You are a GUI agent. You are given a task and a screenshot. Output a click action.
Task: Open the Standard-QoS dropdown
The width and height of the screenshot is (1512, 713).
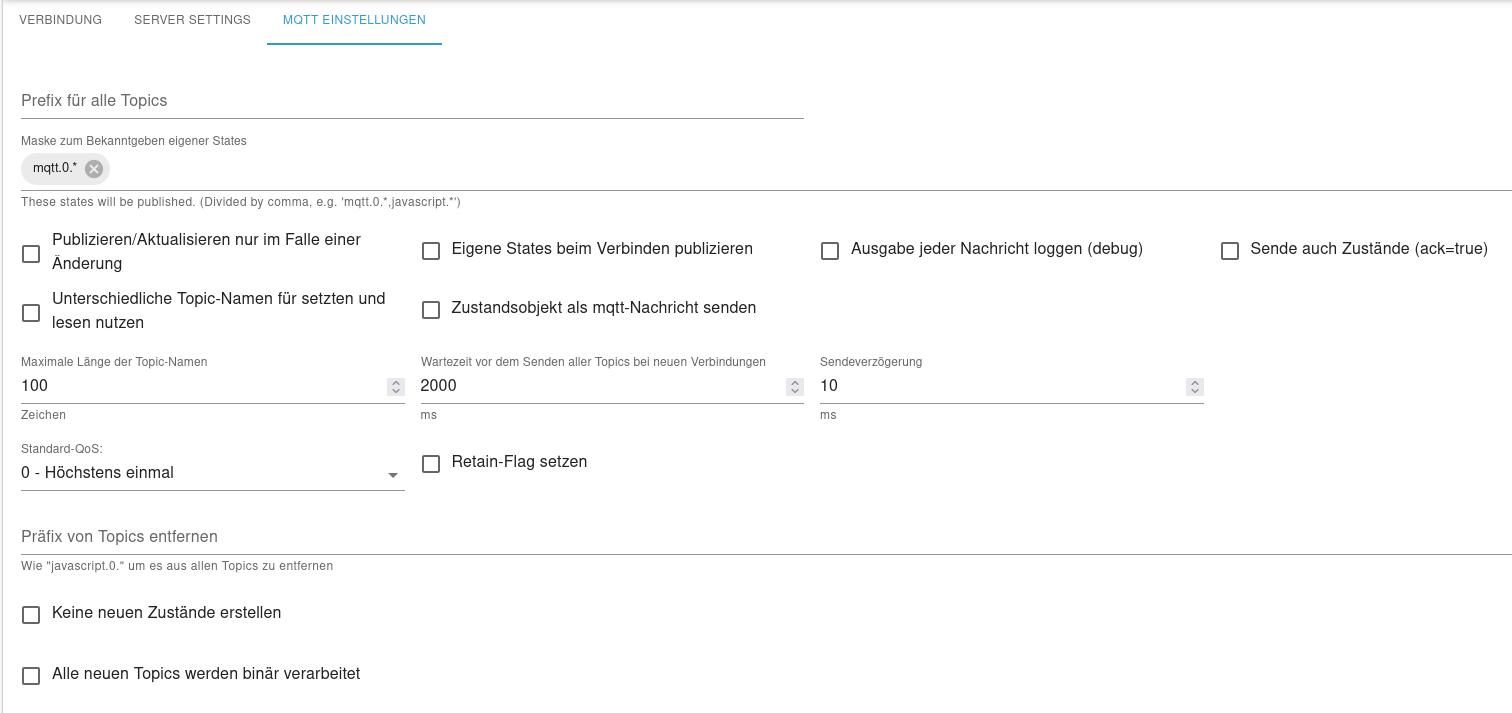click(213, 474)
